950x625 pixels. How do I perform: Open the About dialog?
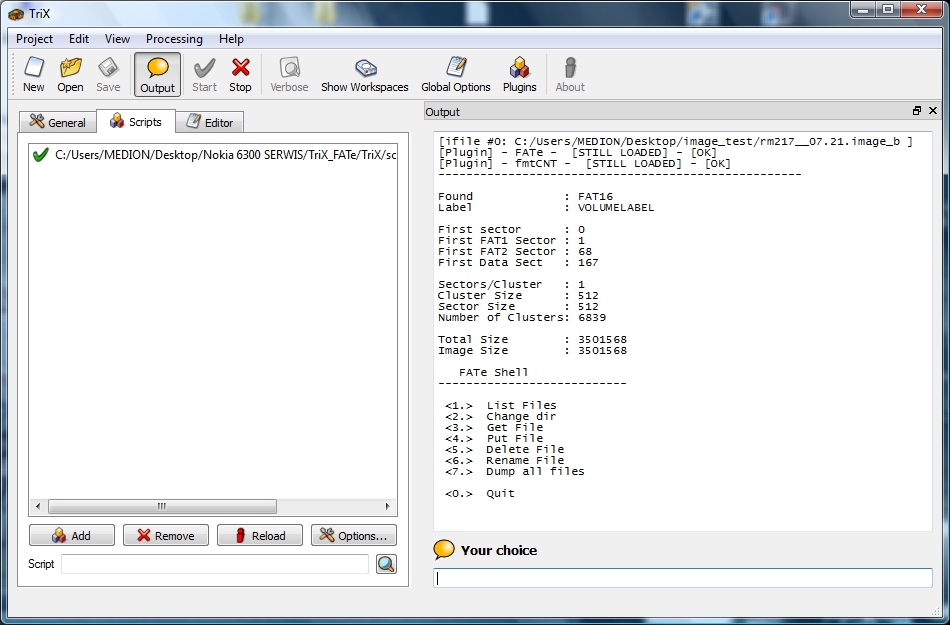pyautogui.click(x=570, y=74)
